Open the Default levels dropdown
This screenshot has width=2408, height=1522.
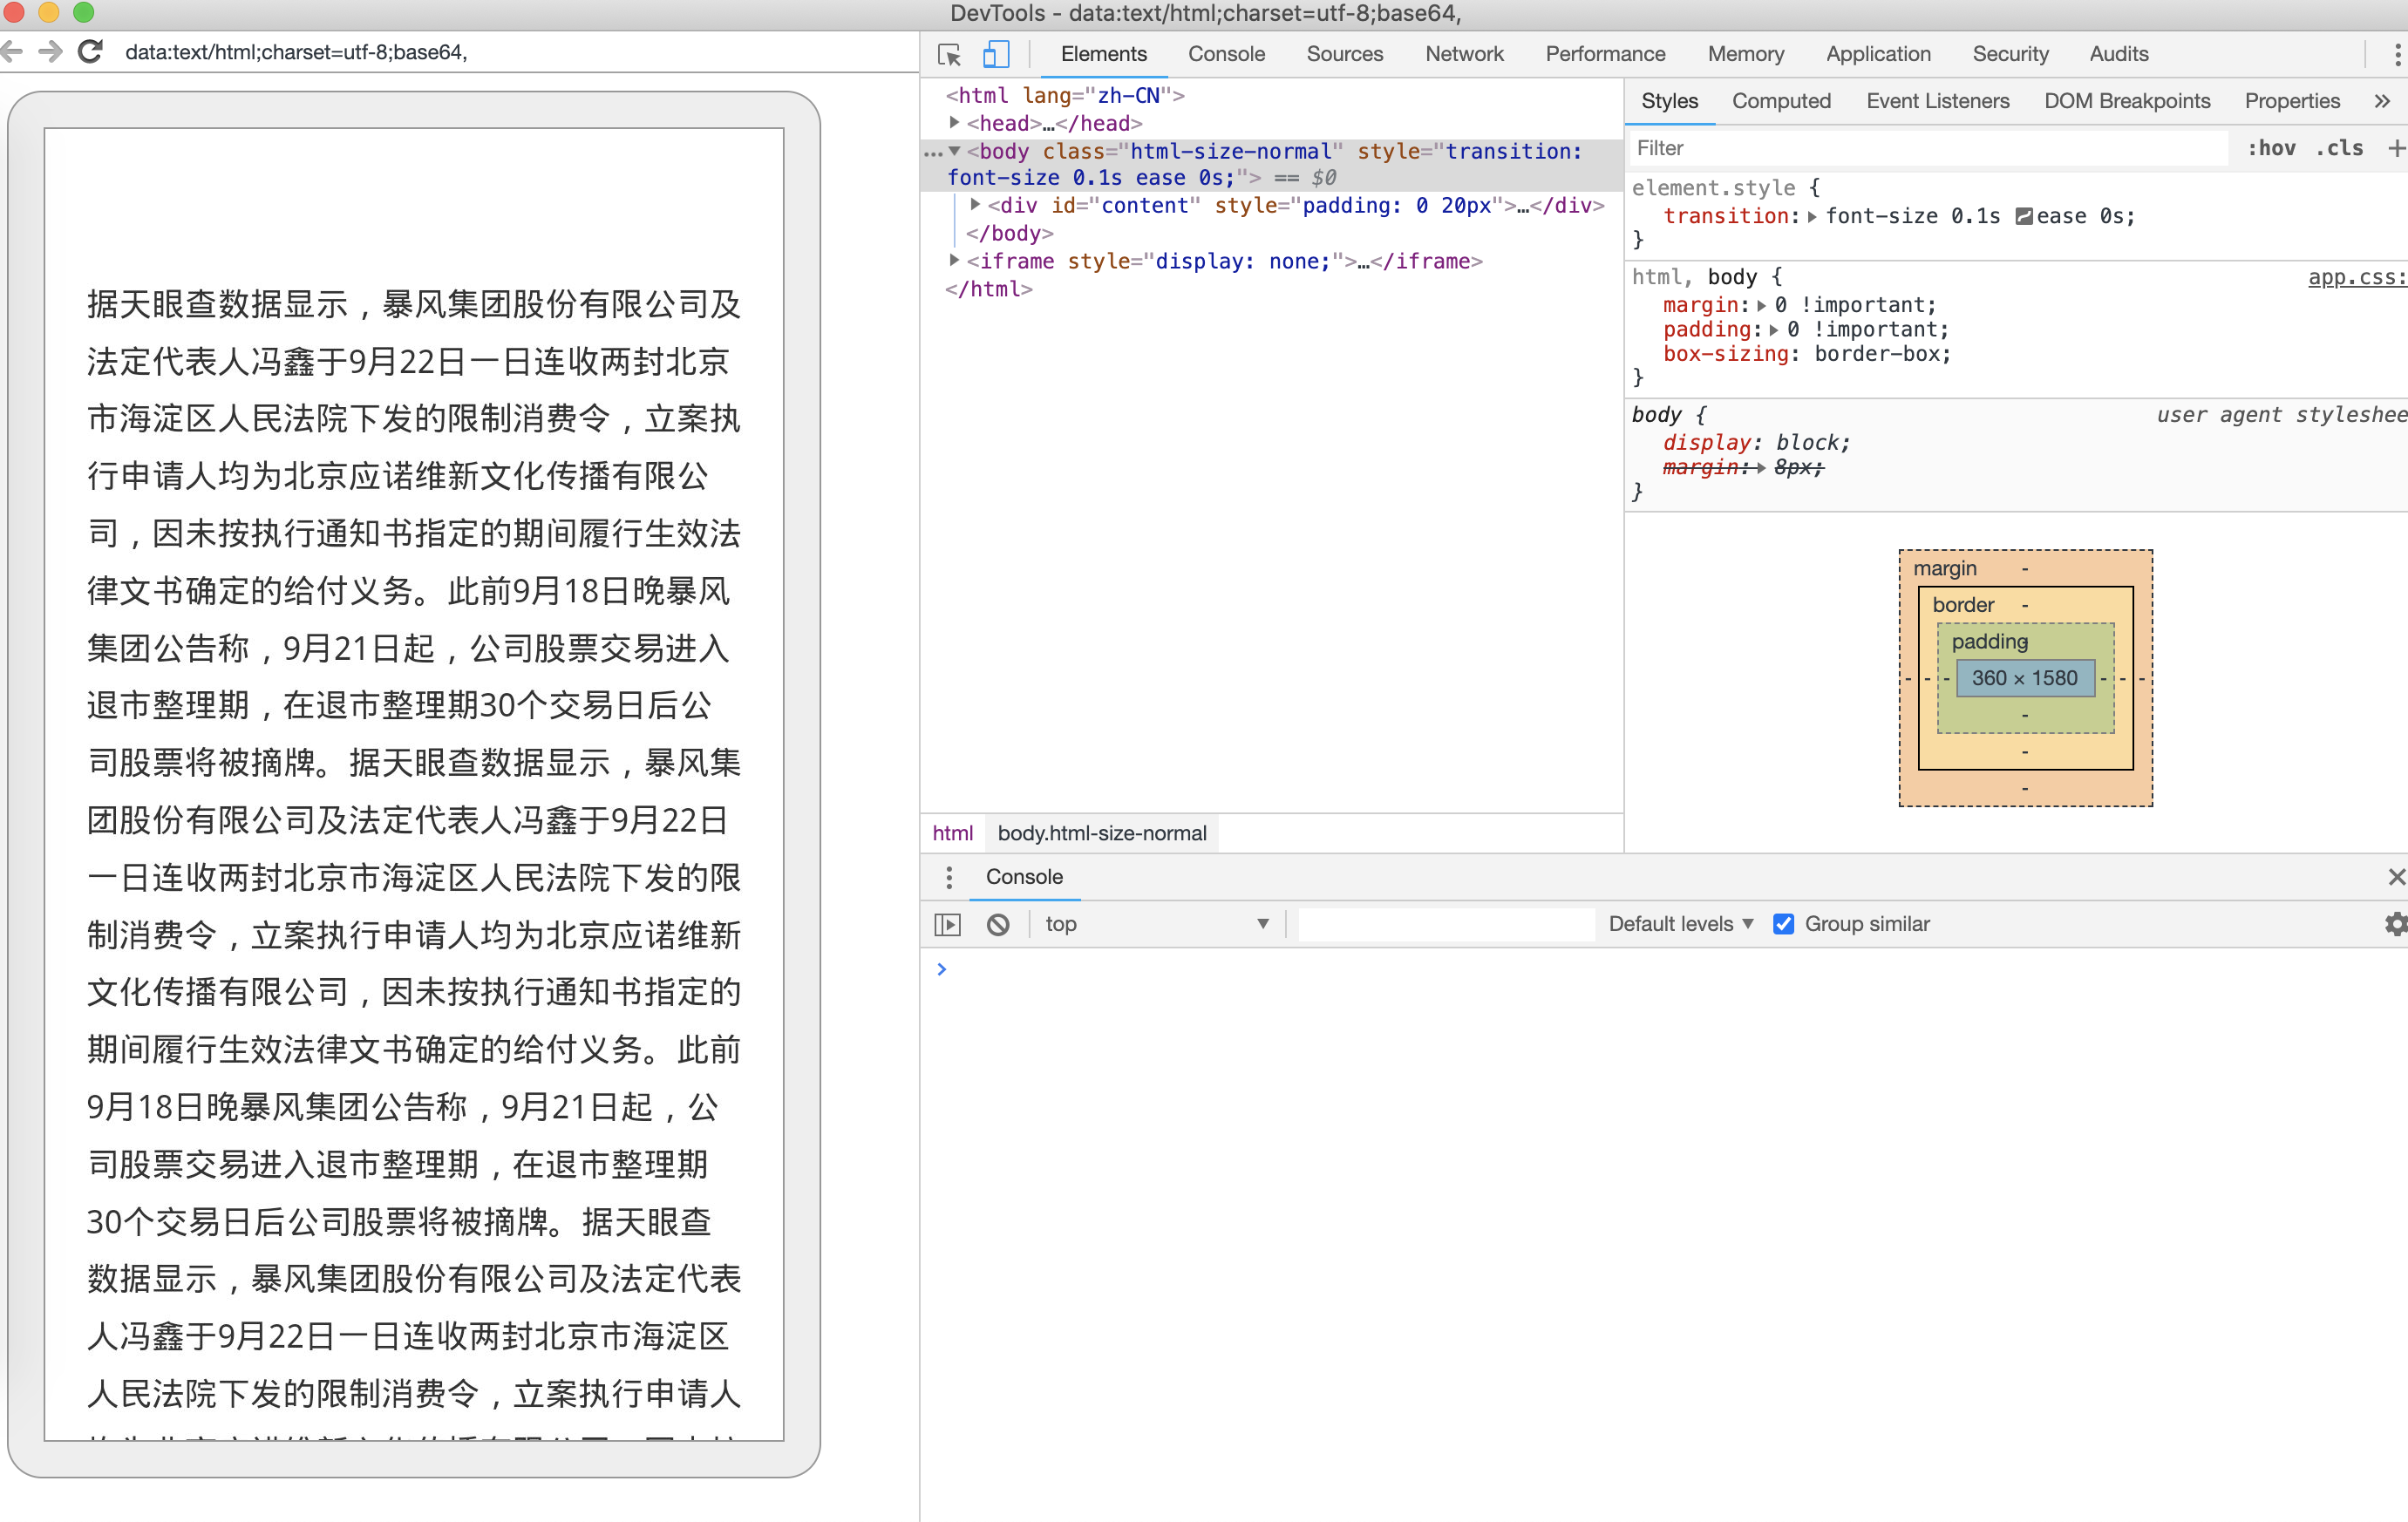click(x=1679, y=924)
